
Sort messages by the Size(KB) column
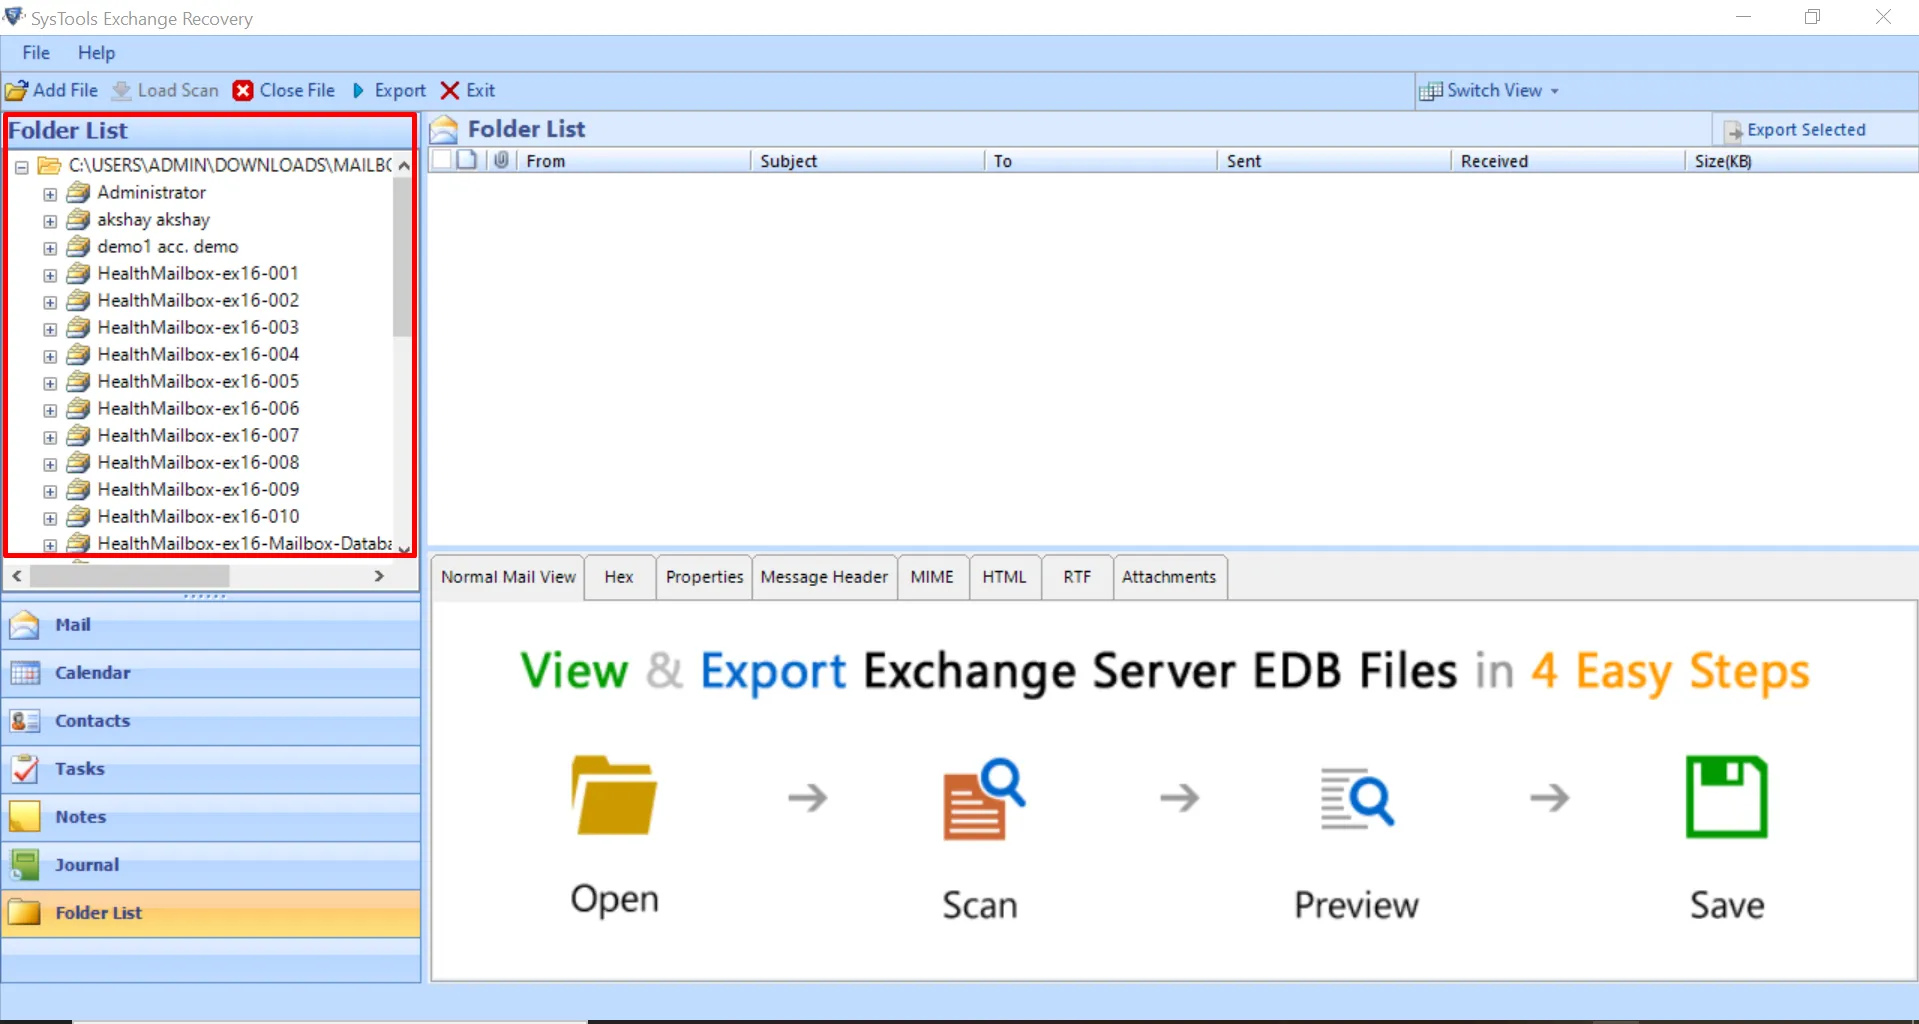coord(1801,161)
